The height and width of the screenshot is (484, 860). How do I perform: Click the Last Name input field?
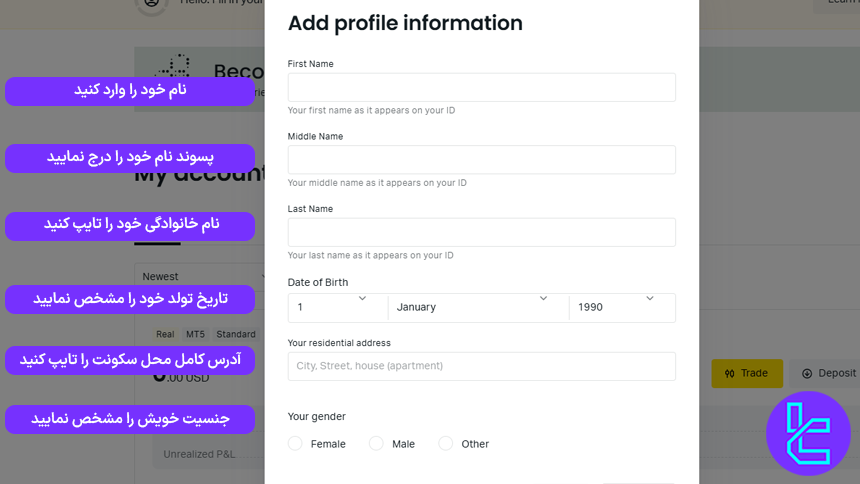(482, 232)
